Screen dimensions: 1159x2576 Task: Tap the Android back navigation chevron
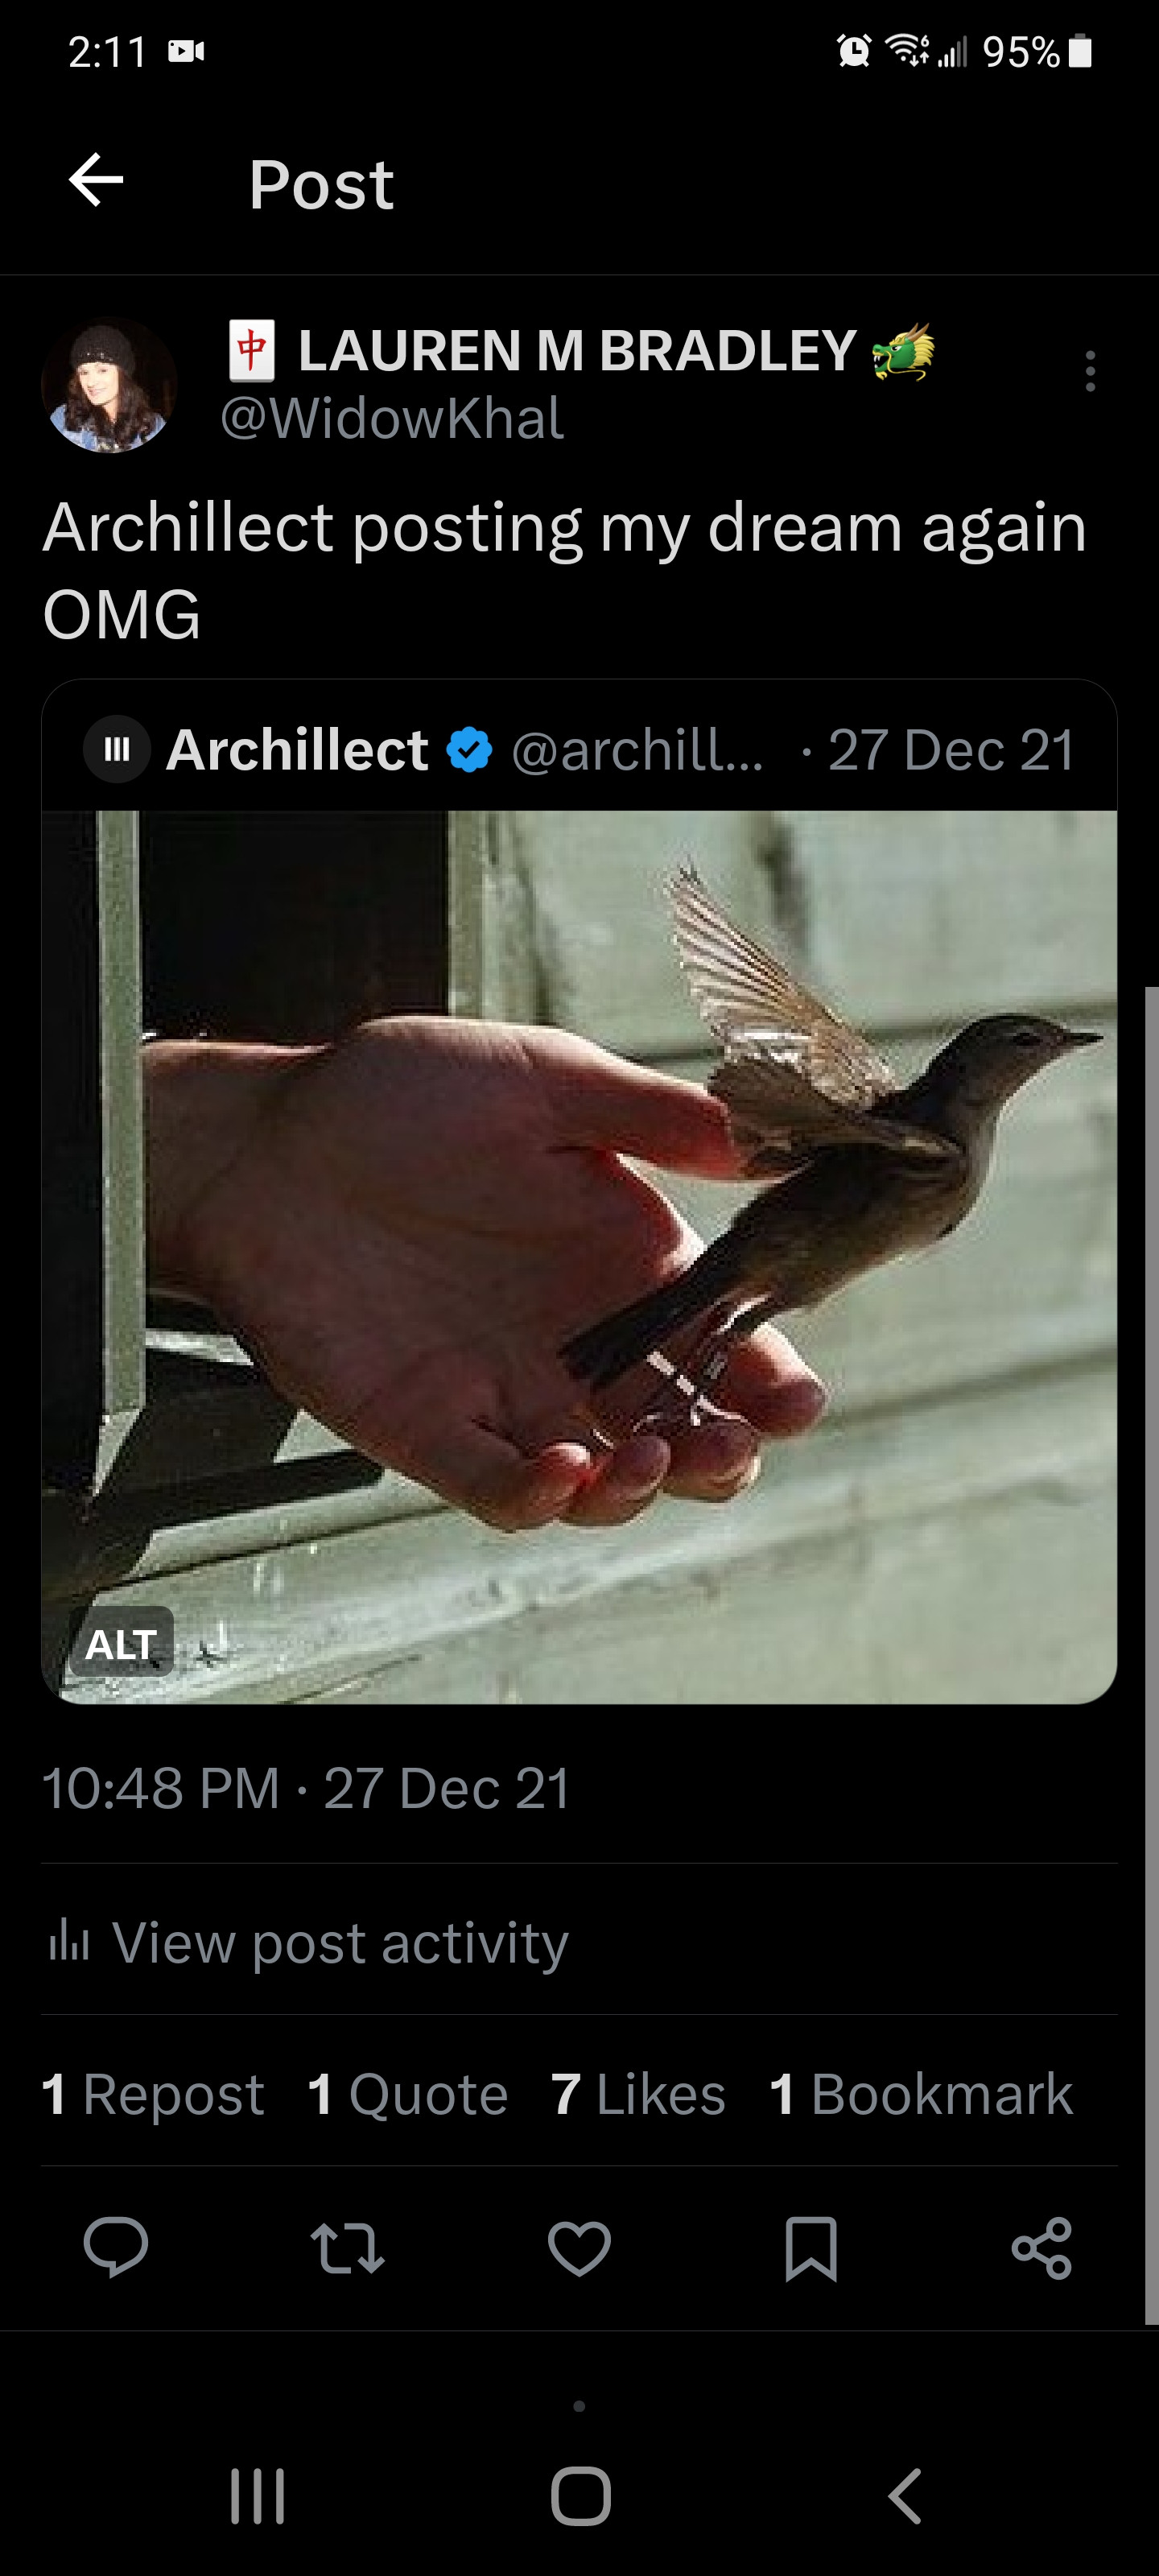(x=904, y=2496)
